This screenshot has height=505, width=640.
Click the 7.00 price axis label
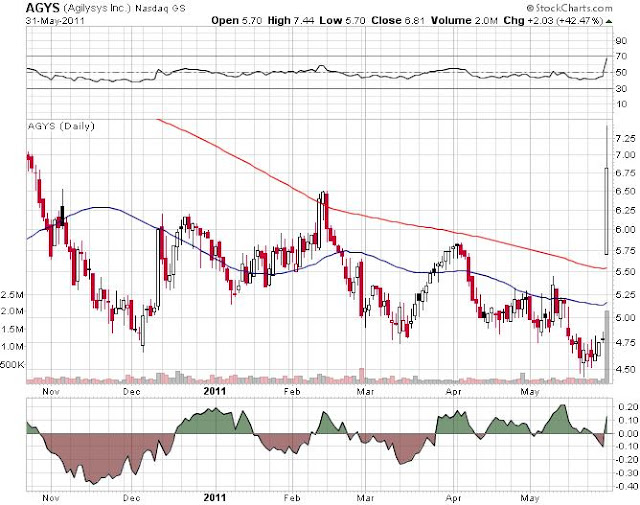pos(625,155)
